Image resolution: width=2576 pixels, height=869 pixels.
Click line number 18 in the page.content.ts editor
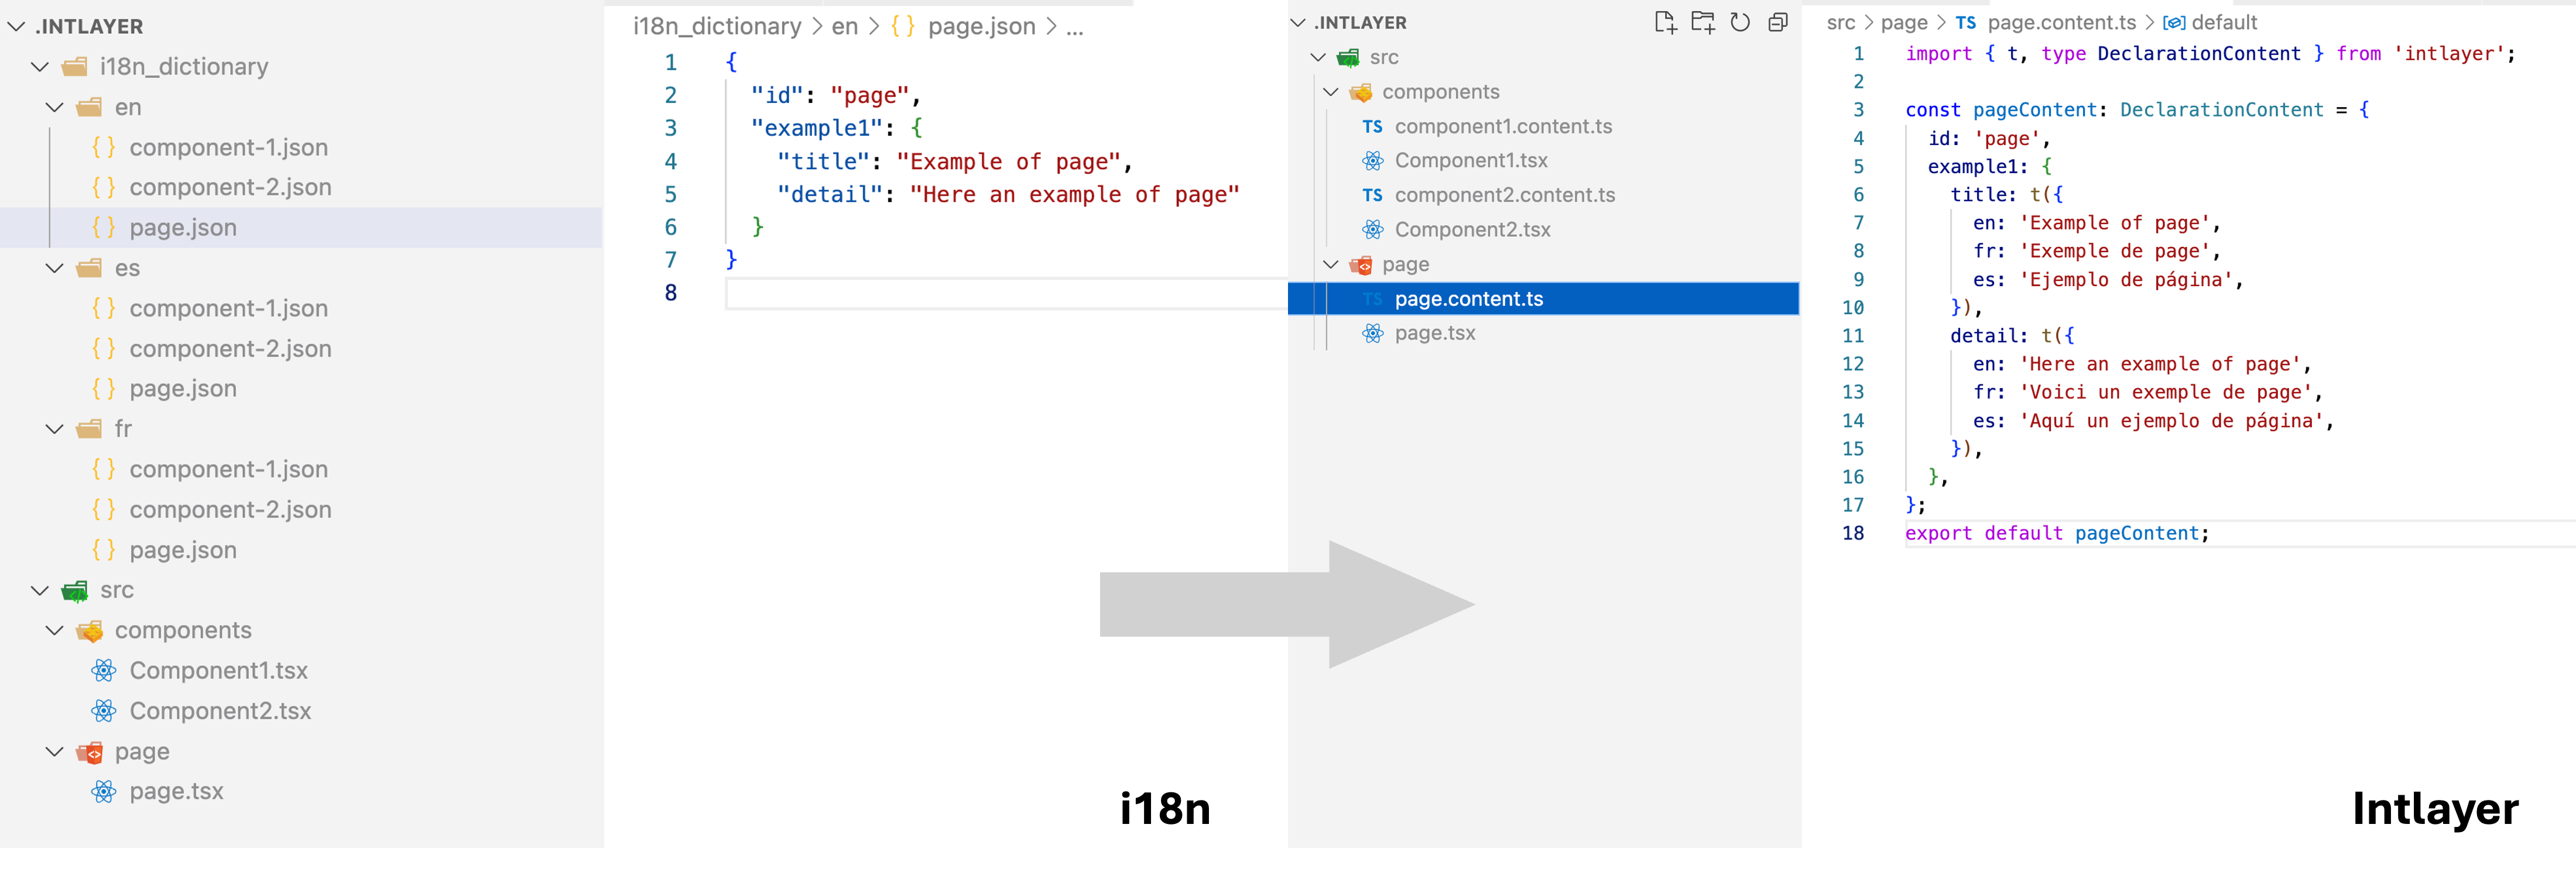[1853, 534]
